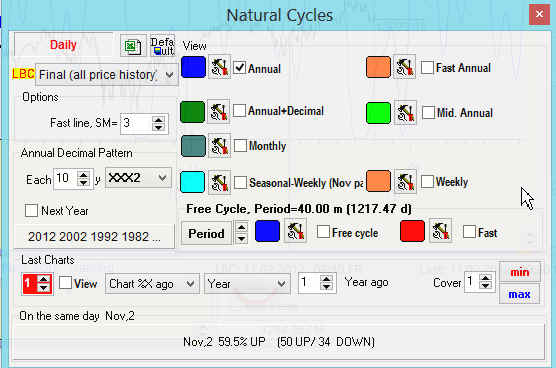The image size is (556, 368).
Task: Open line settings tool for Fast Annual
Action: (405, 67)
